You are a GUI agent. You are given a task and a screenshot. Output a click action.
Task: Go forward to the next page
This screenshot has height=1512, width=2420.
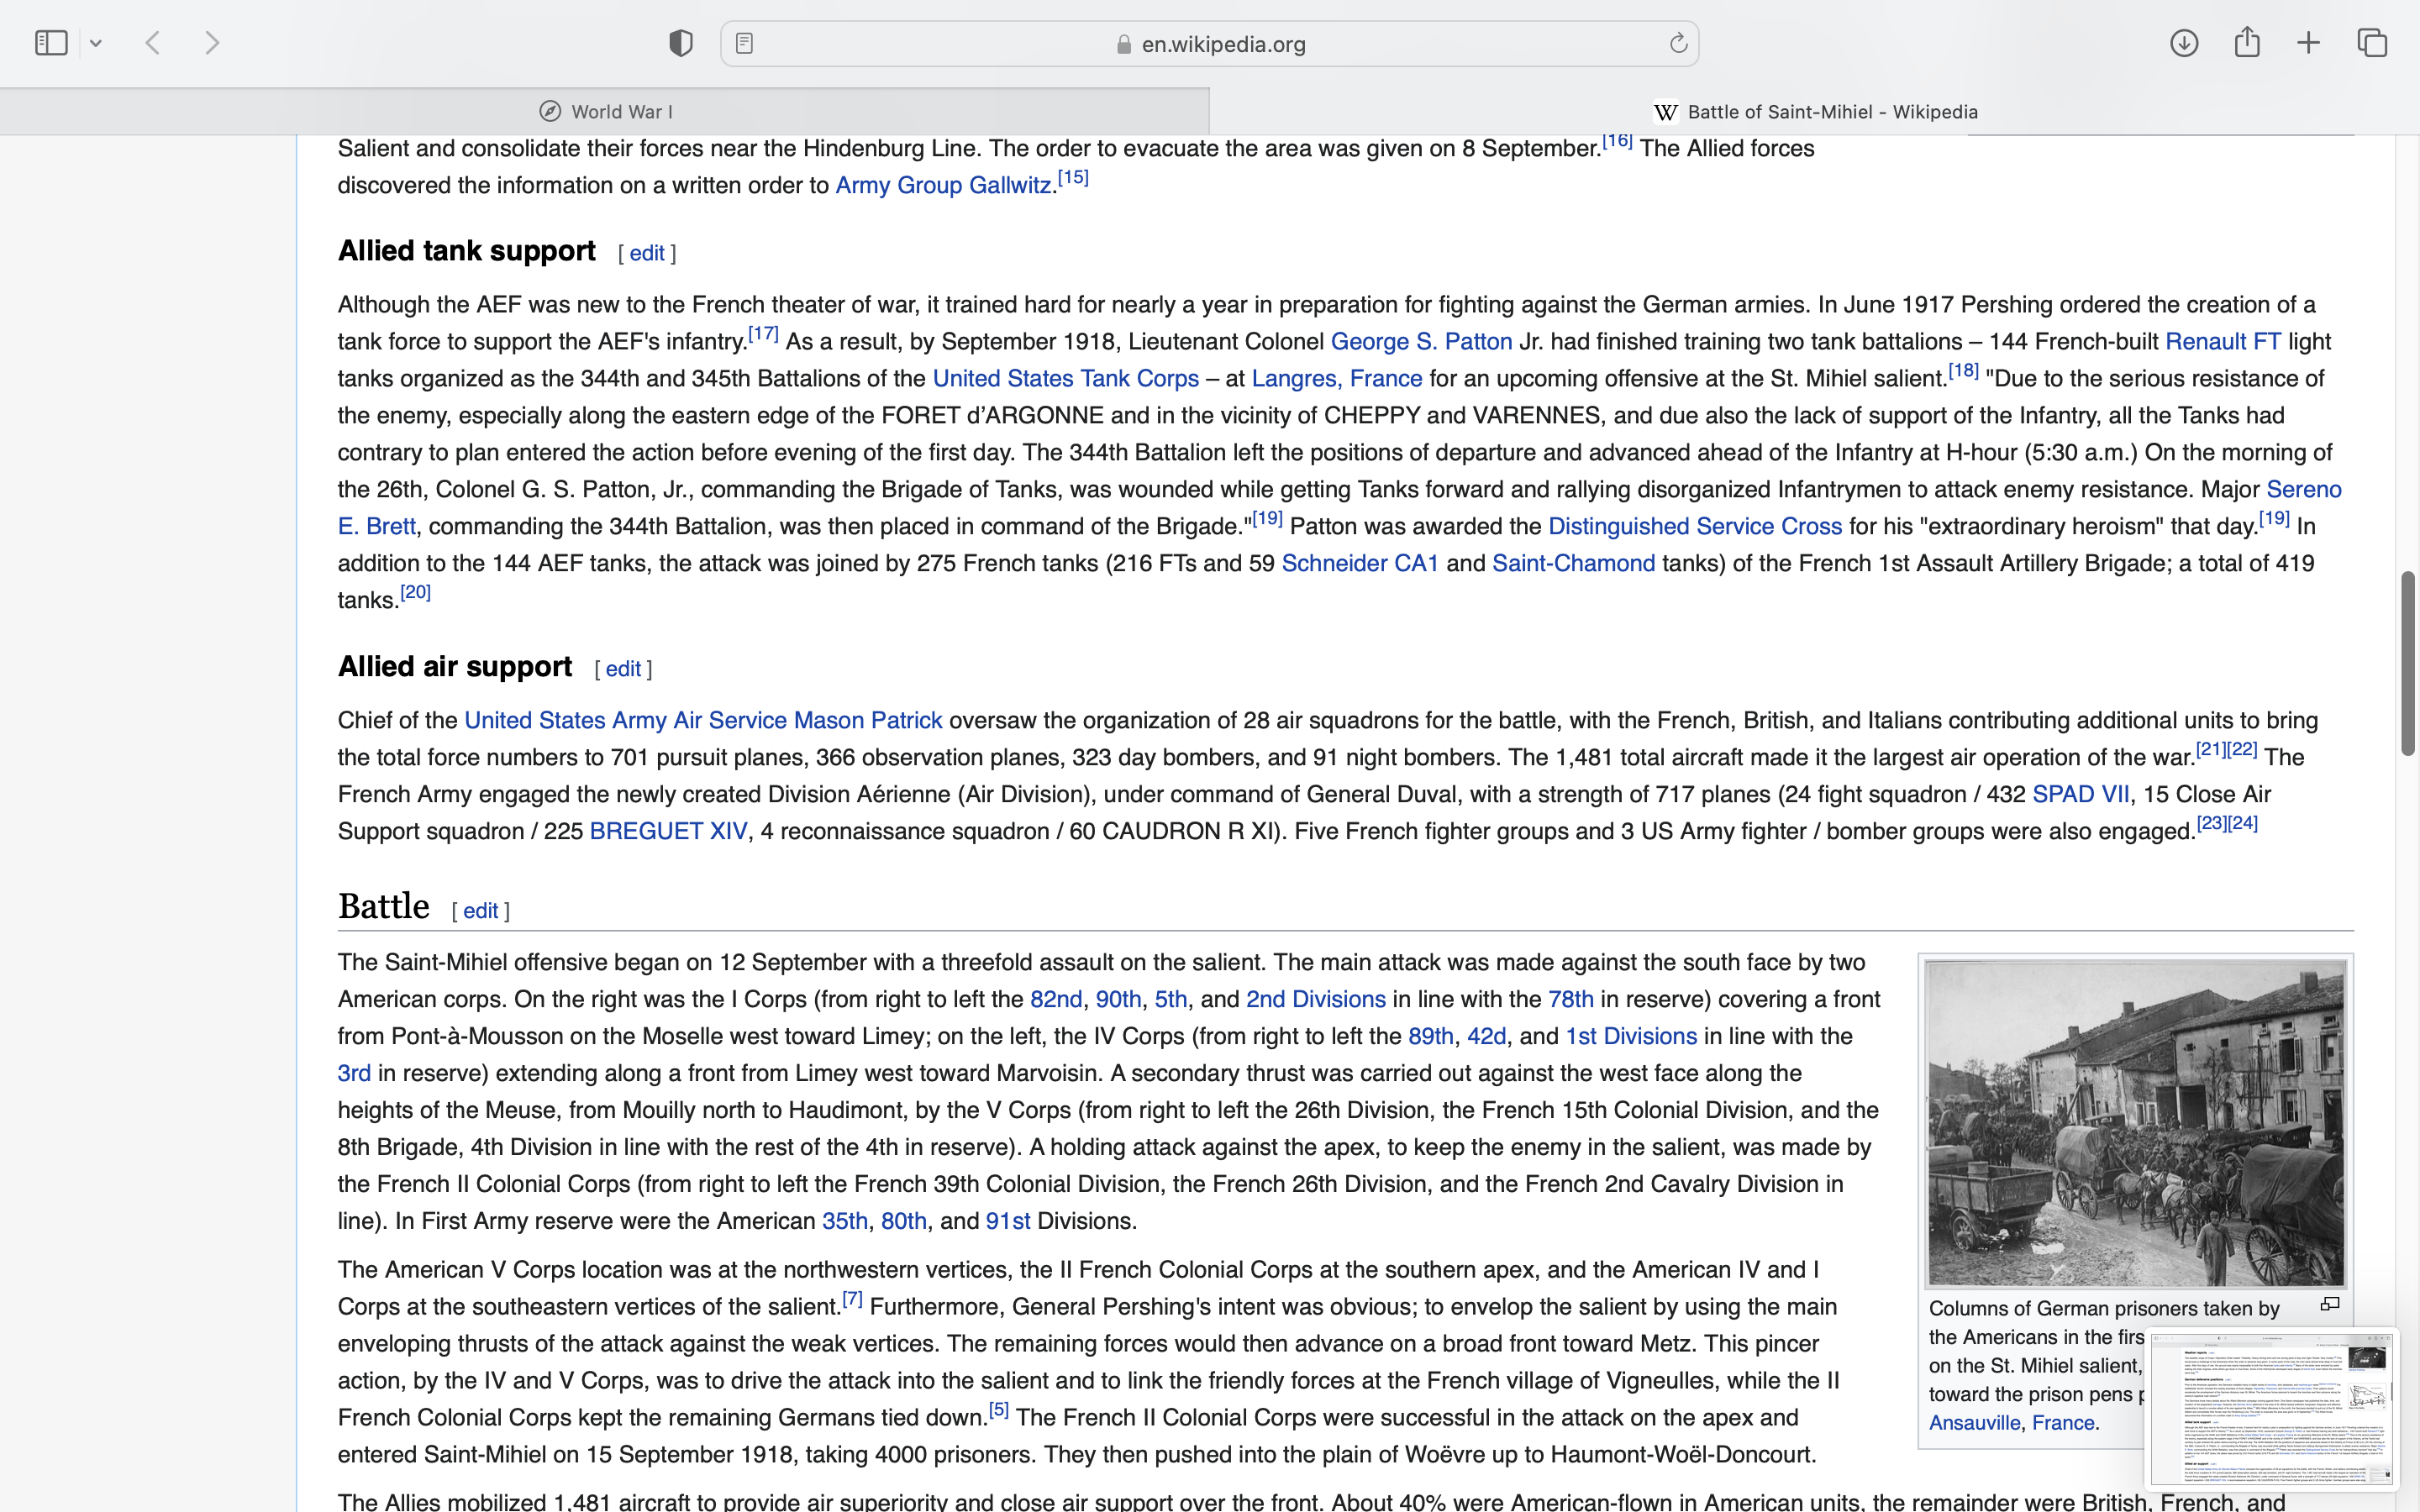pyautogui.click(x=212, y=43)
